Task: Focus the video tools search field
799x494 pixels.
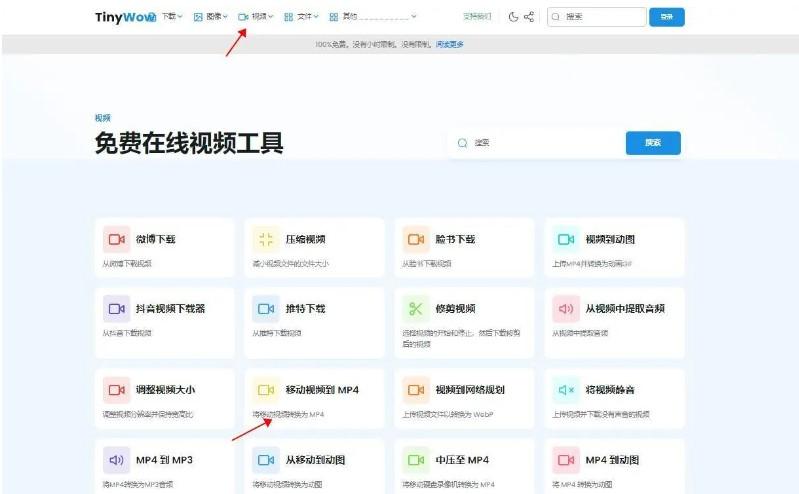Action: (537, 143)
